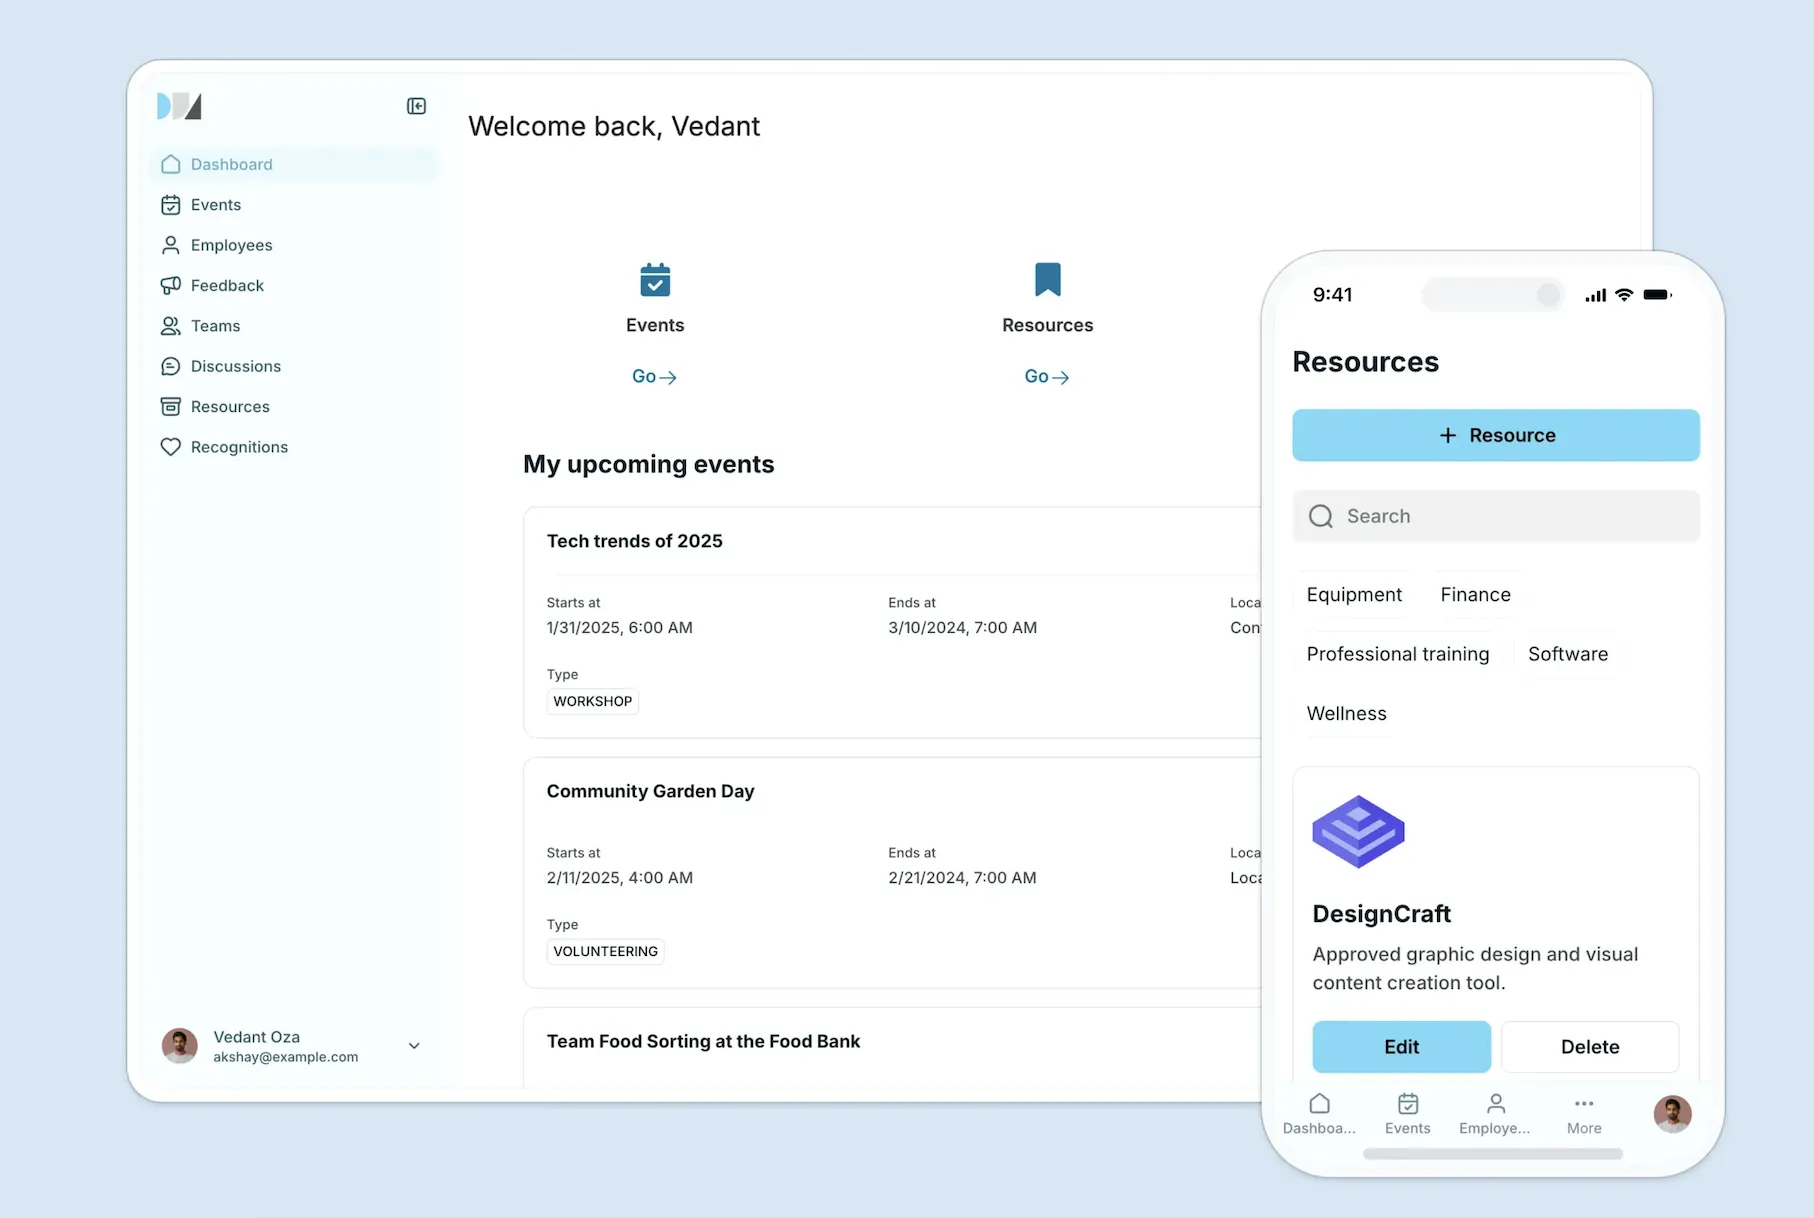Image resolution: width=1814 pixels, height=1218 pixels.
Task: Click the Resources archive box icon in sidebar
Action: 171,407
